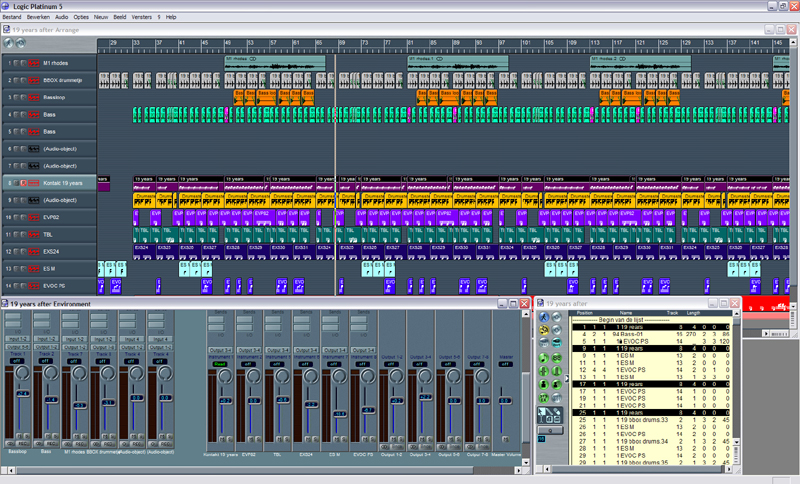The height and width of the screenshot is (484, 800).
Task: Solo the EVP82 mixer channel
Action: 258,439
